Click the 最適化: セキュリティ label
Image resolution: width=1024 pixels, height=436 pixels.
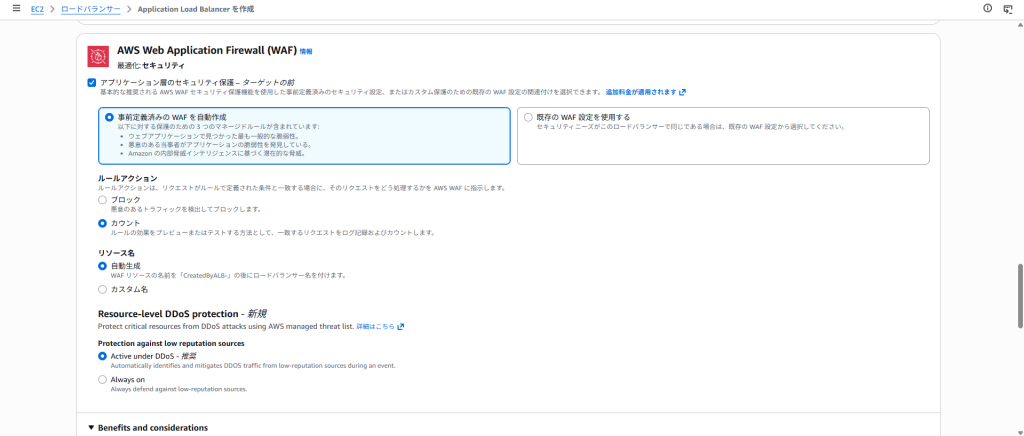[151, 66]
